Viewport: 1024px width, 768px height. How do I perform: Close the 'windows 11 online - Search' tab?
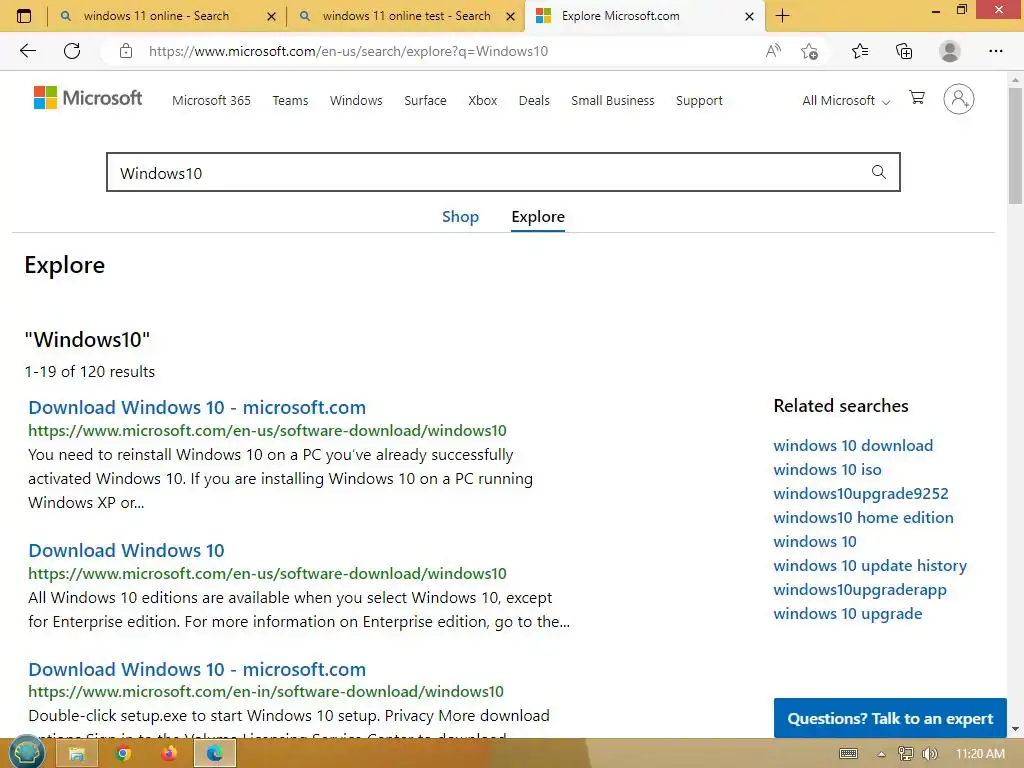272,16
